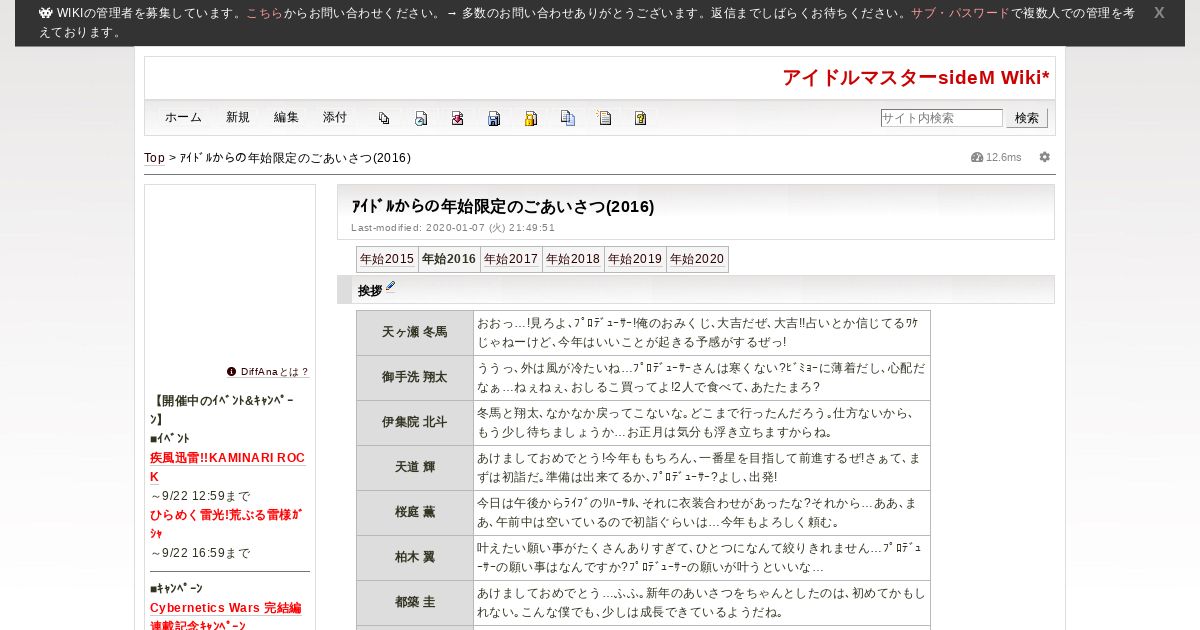Click the copy page icon in toolbar
The width and height of the screenshot is (1200, 630).
pos(384,118)
